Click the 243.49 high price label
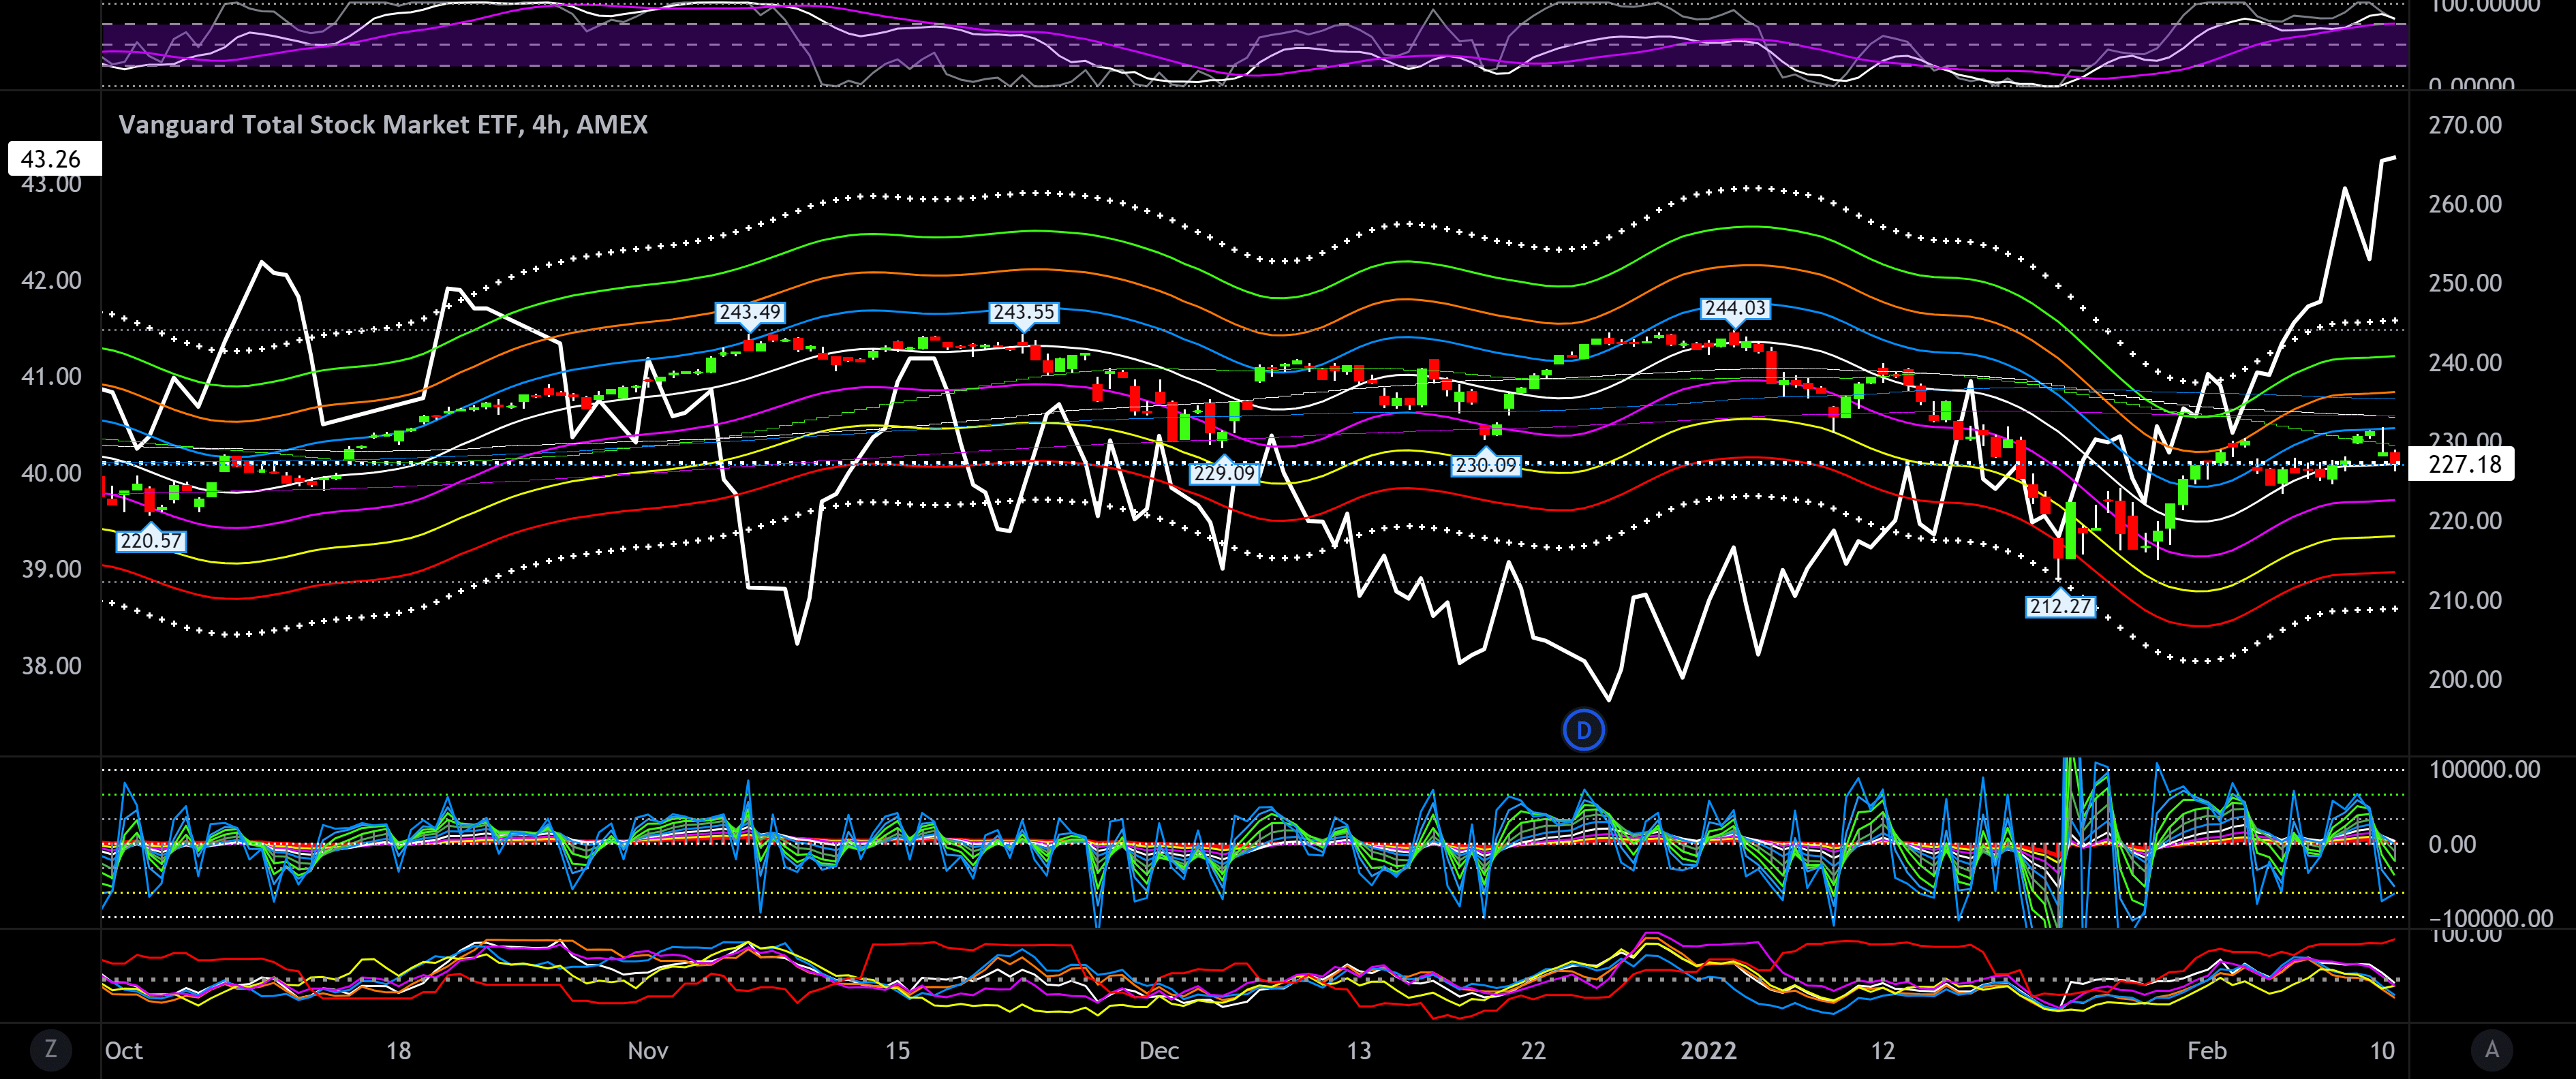Image resolution: width=2576 pixels, height=1079 pixels. coord(749,312)
